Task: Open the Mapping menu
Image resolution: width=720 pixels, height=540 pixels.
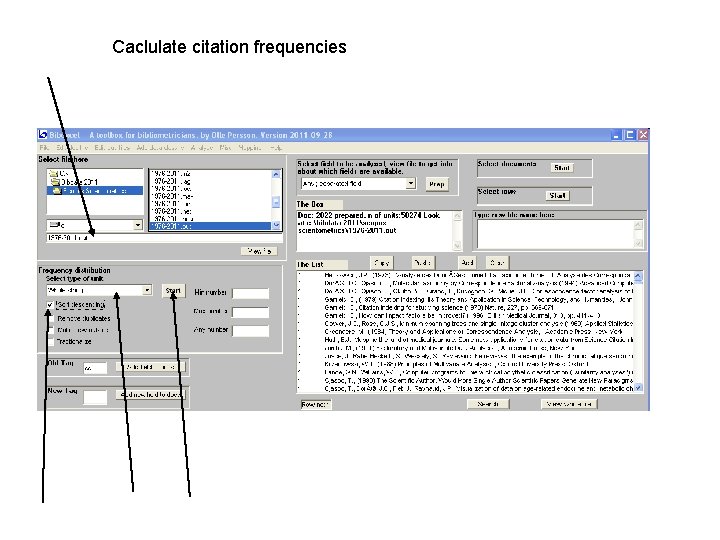Action: coord(249,147)
